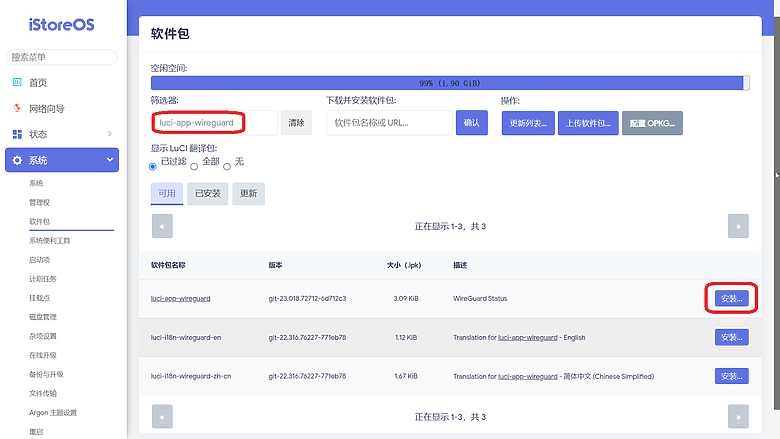Image resolution: width=780 pixels, height=439 pixels.
Task: Open 计划任务 submenu item
Action: click(x=43, y=279)
